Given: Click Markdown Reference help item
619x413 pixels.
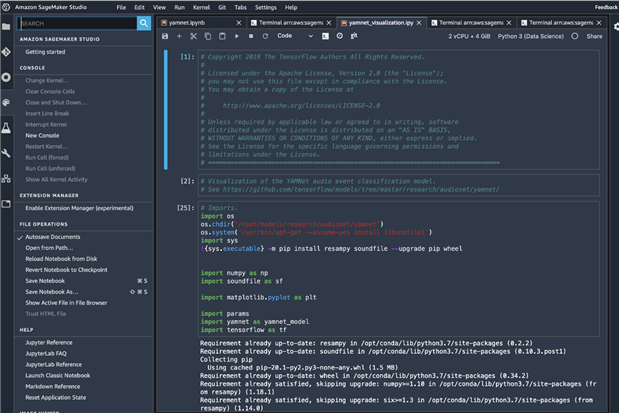Looking at the screenshot, I should (x=53, y=387).
